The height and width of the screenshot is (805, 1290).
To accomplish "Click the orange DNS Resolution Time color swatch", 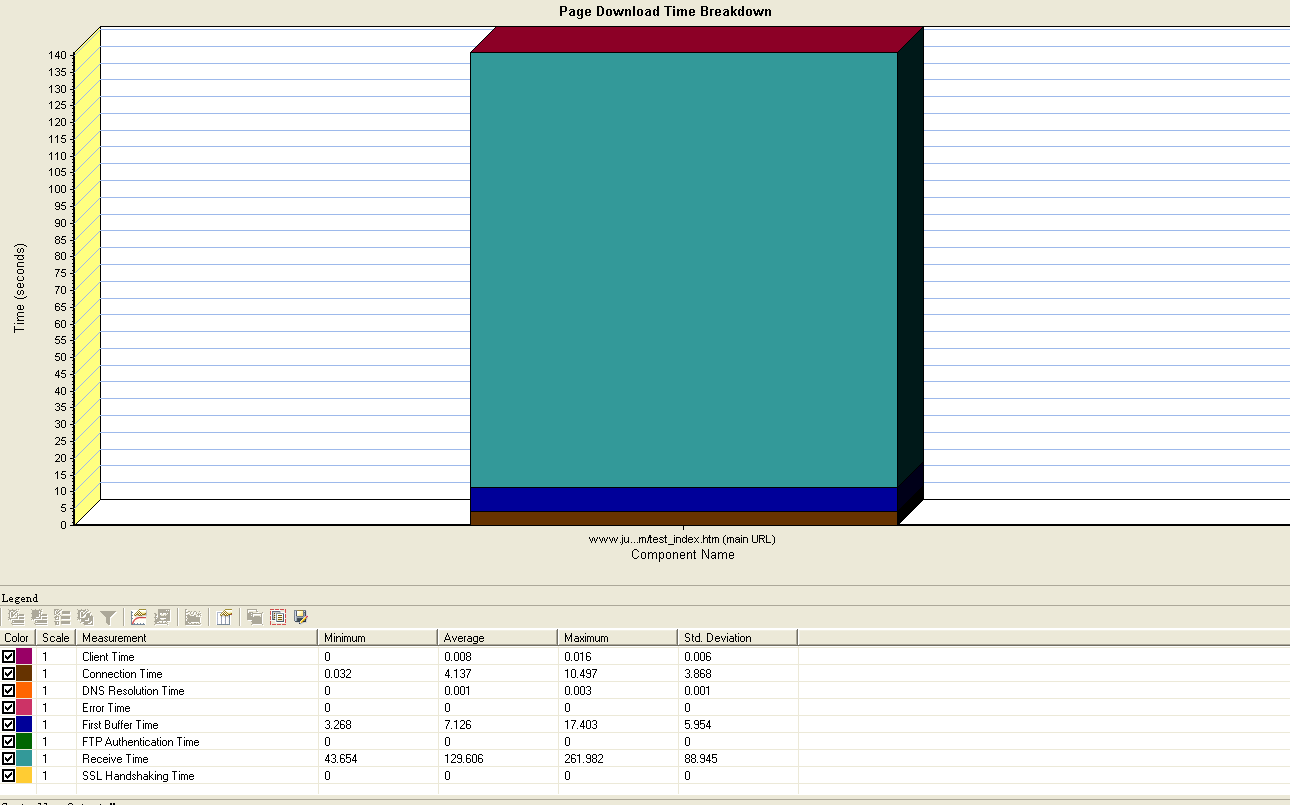I will 24,690.
